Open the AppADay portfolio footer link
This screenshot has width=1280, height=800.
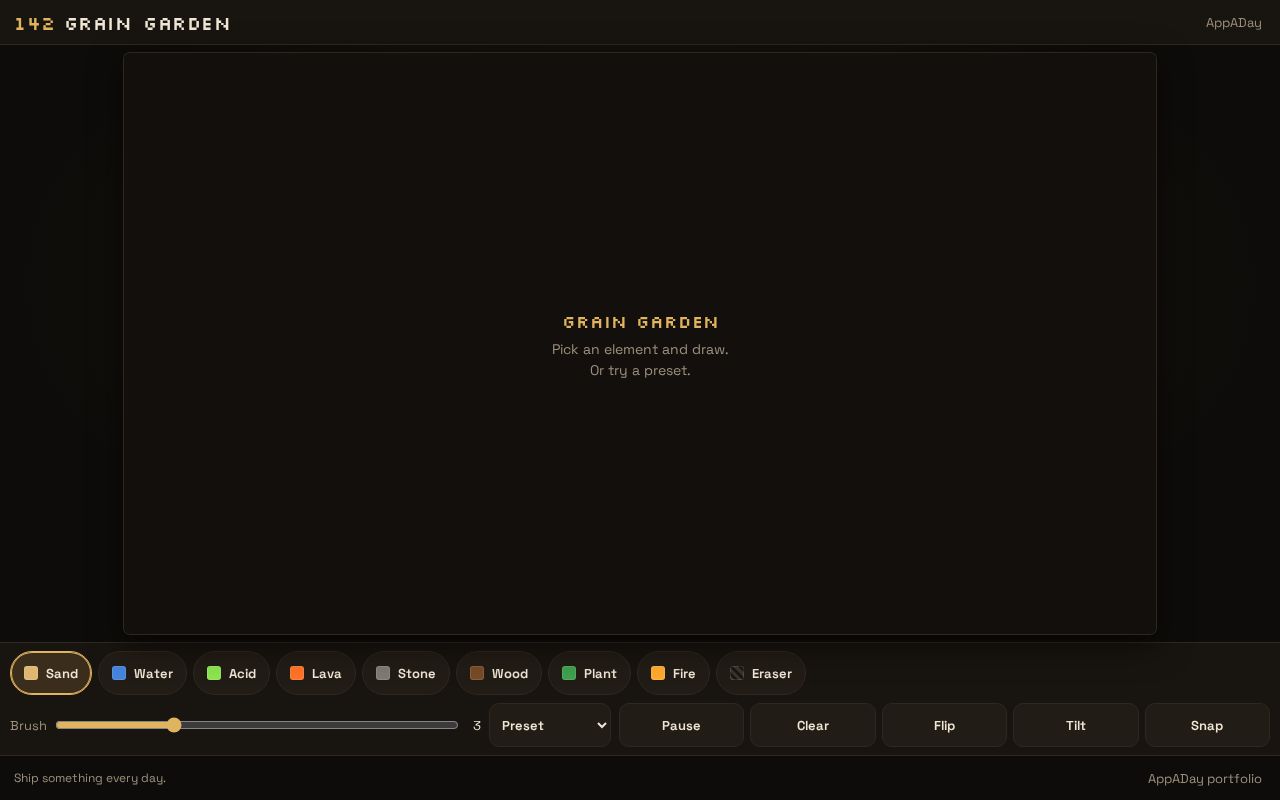point(1205,778)
